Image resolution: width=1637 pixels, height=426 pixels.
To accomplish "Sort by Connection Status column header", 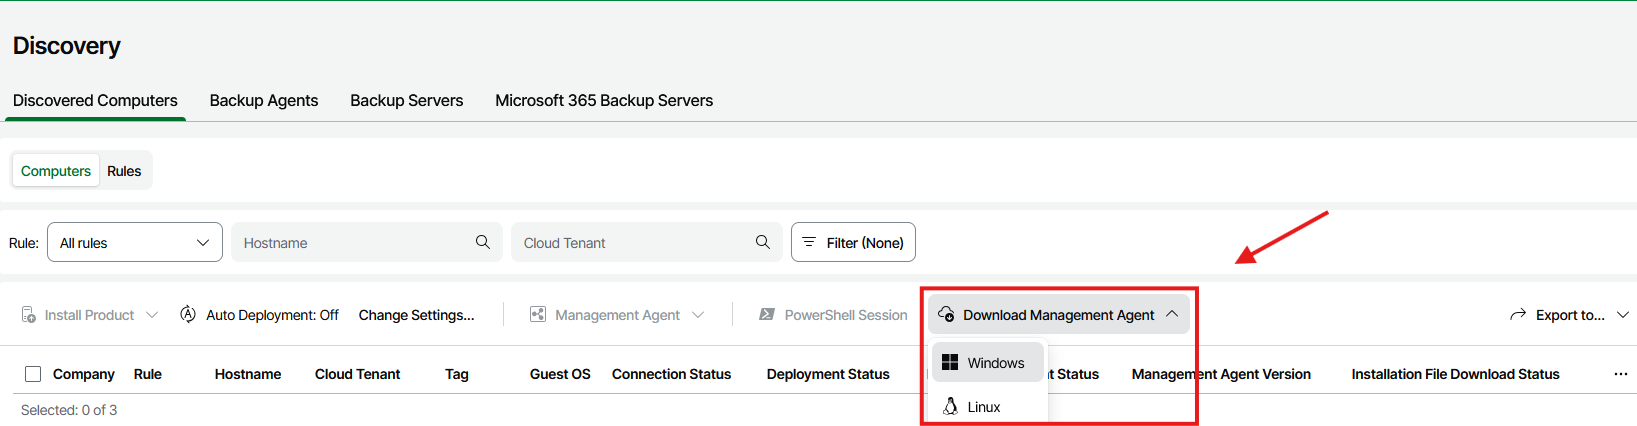I will 671,374.
